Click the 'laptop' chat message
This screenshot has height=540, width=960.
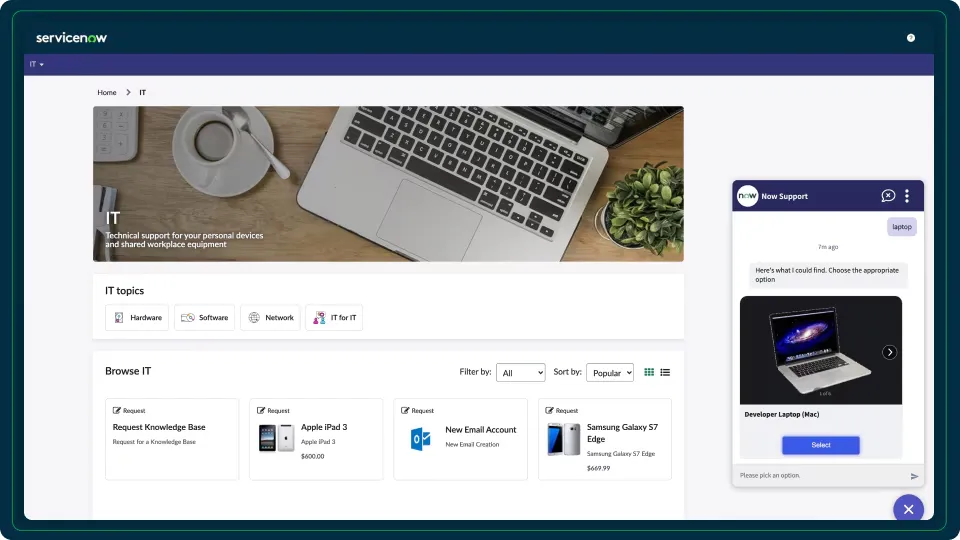pyautogui.click(x=902, y=227)
